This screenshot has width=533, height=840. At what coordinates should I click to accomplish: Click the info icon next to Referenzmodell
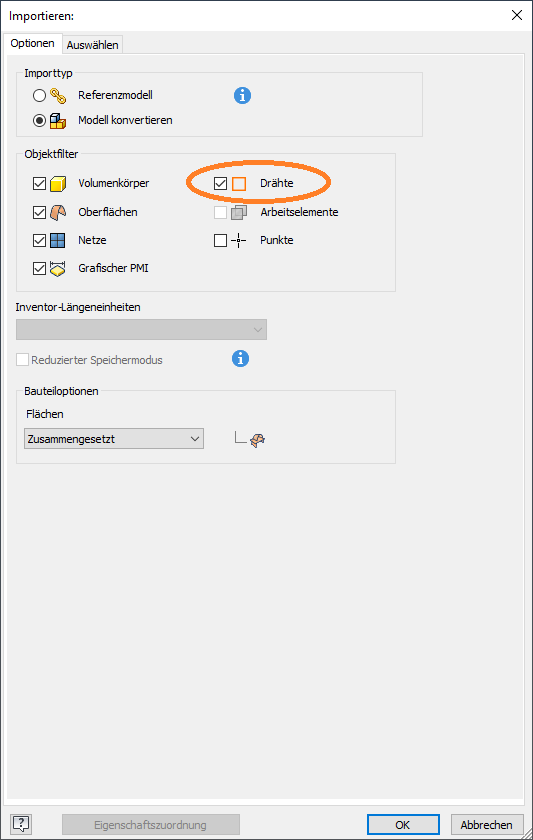click(x=242, y=96)
